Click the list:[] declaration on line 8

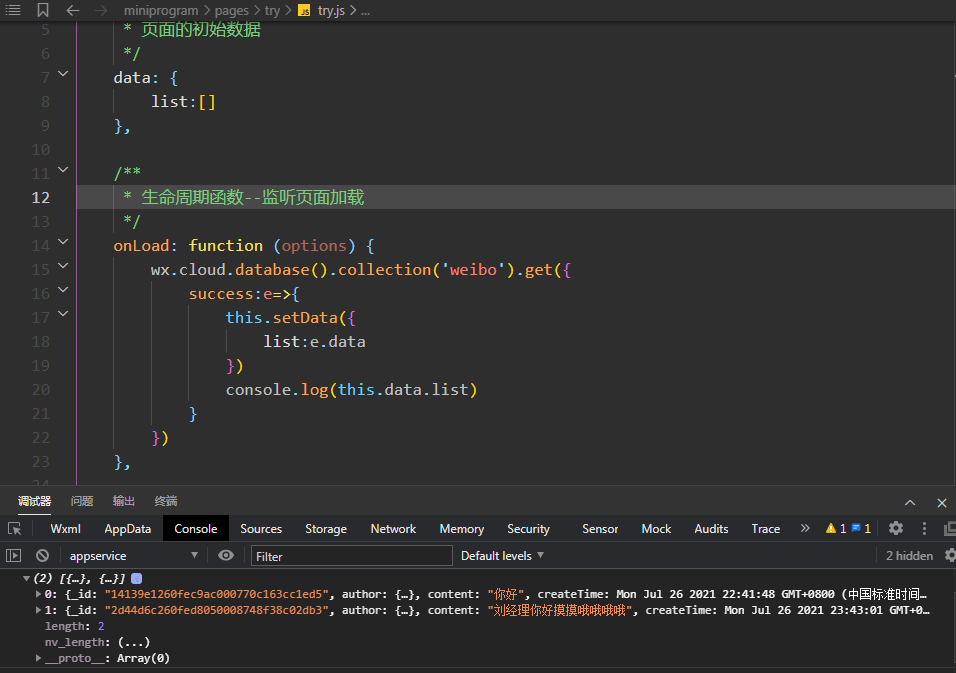(184, 101)
